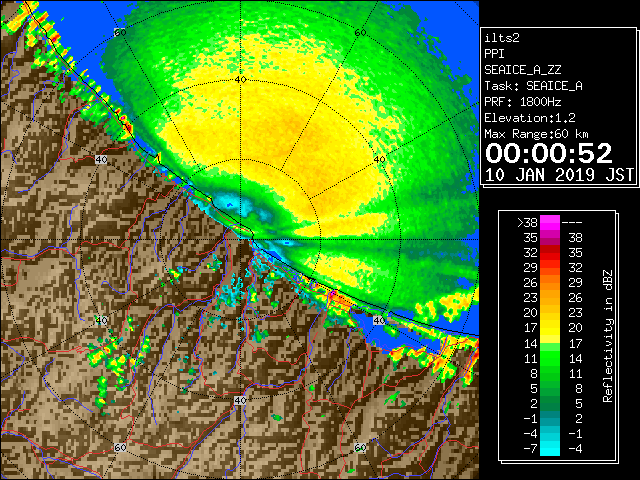Click the 40 km label on south axis

[240, 400]
